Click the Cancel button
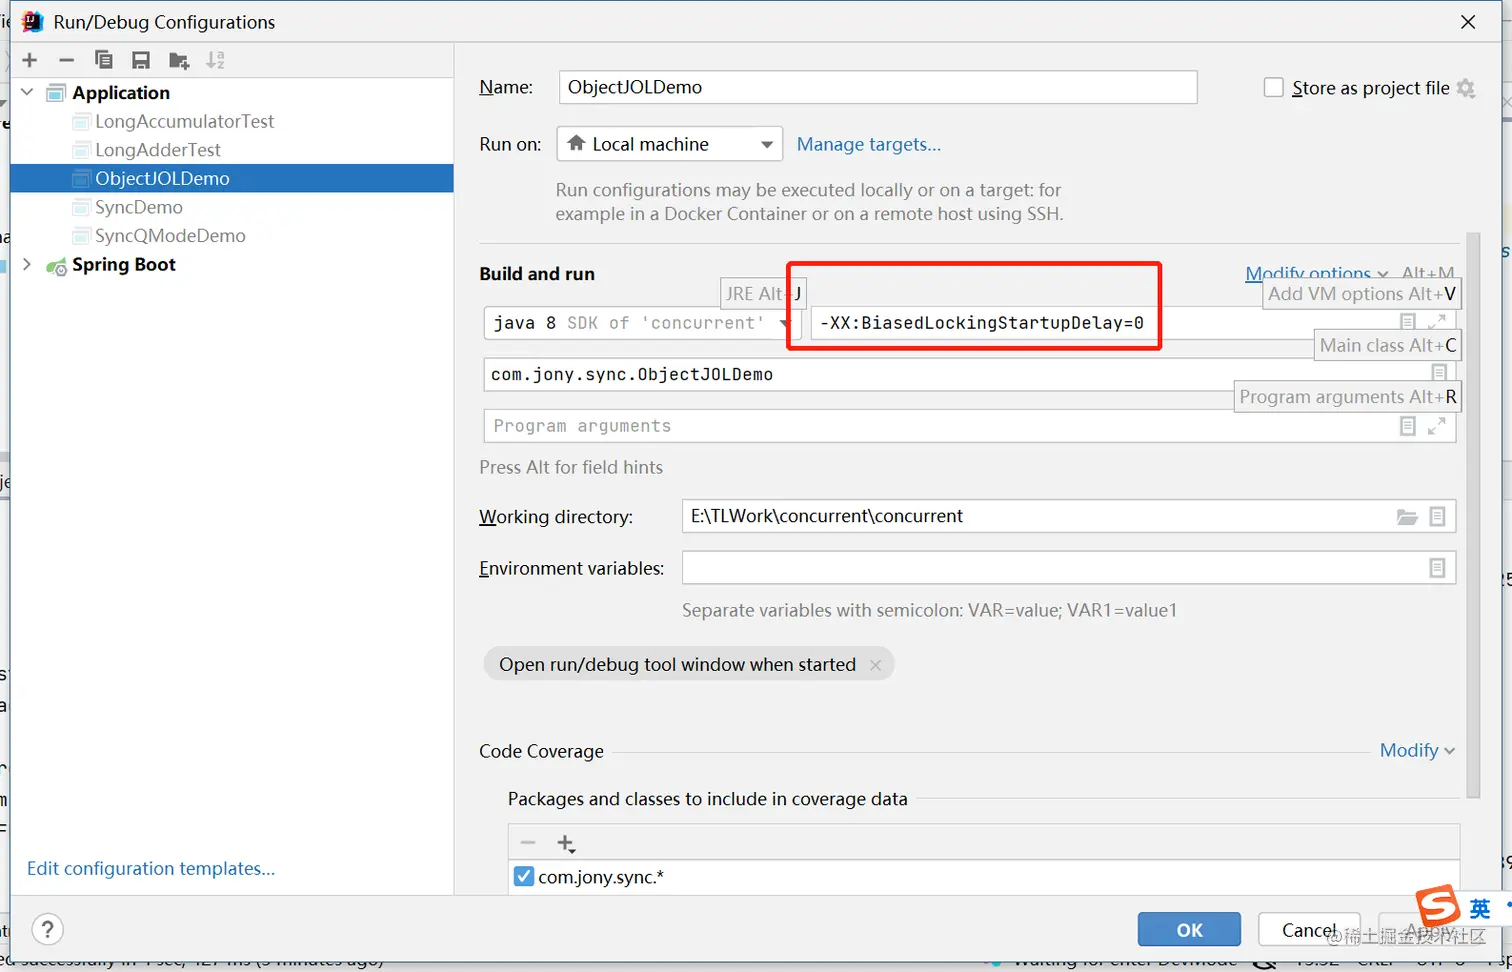The height and width of the screenshot is (972, 1512). click(x=1309, y=929)
